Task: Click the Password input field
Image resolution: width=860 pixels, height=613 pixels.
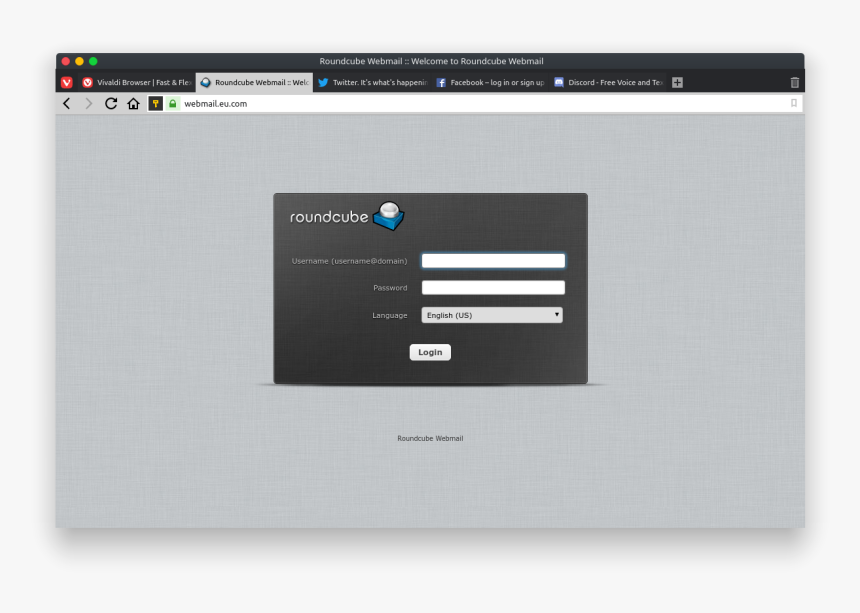Action: tap(493, 287)
